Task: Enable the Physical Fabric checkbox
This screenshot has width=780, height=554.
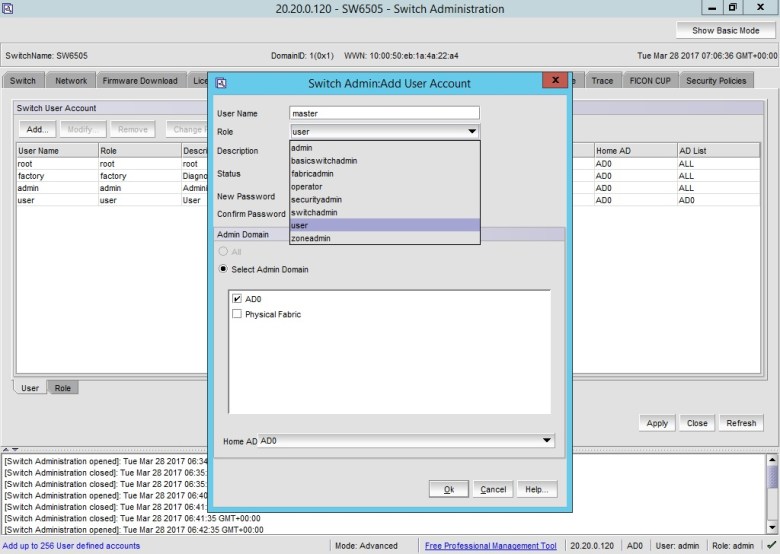Action: [x=237, y=314]
